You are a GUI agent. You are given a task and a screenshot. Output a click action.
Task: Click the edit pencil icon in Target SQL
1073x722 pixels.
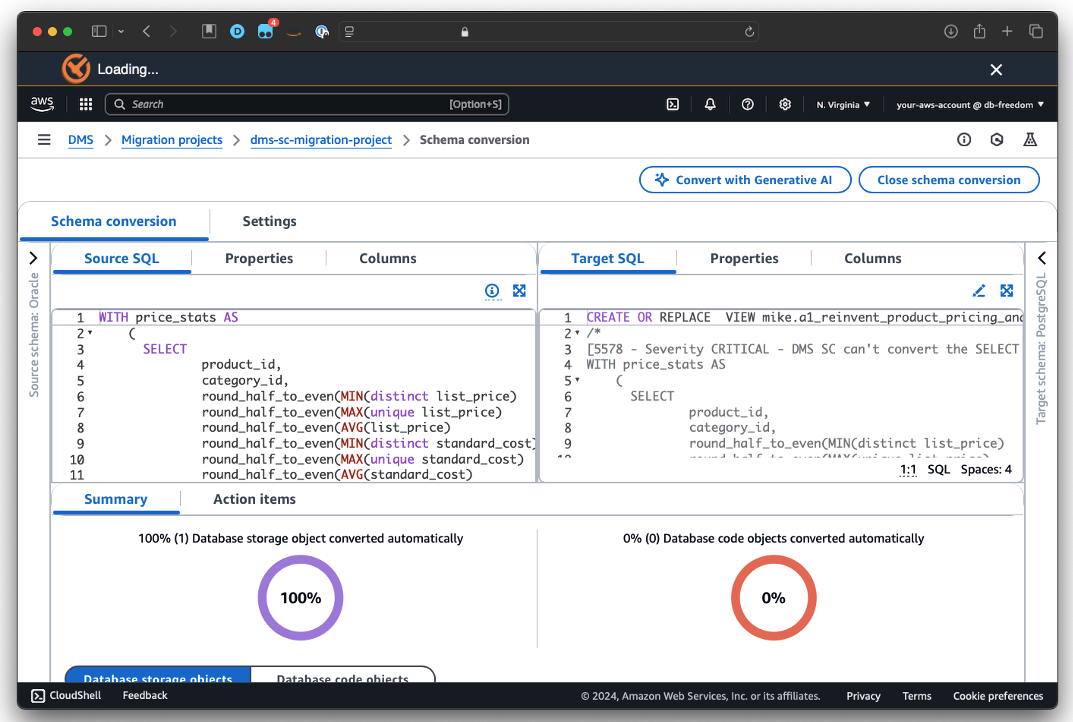979,291
